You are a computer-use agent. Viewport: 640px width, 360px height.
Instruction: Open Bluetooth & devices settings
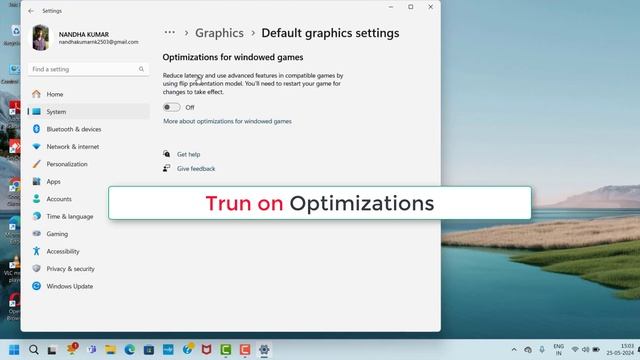[x=88, y=129]
